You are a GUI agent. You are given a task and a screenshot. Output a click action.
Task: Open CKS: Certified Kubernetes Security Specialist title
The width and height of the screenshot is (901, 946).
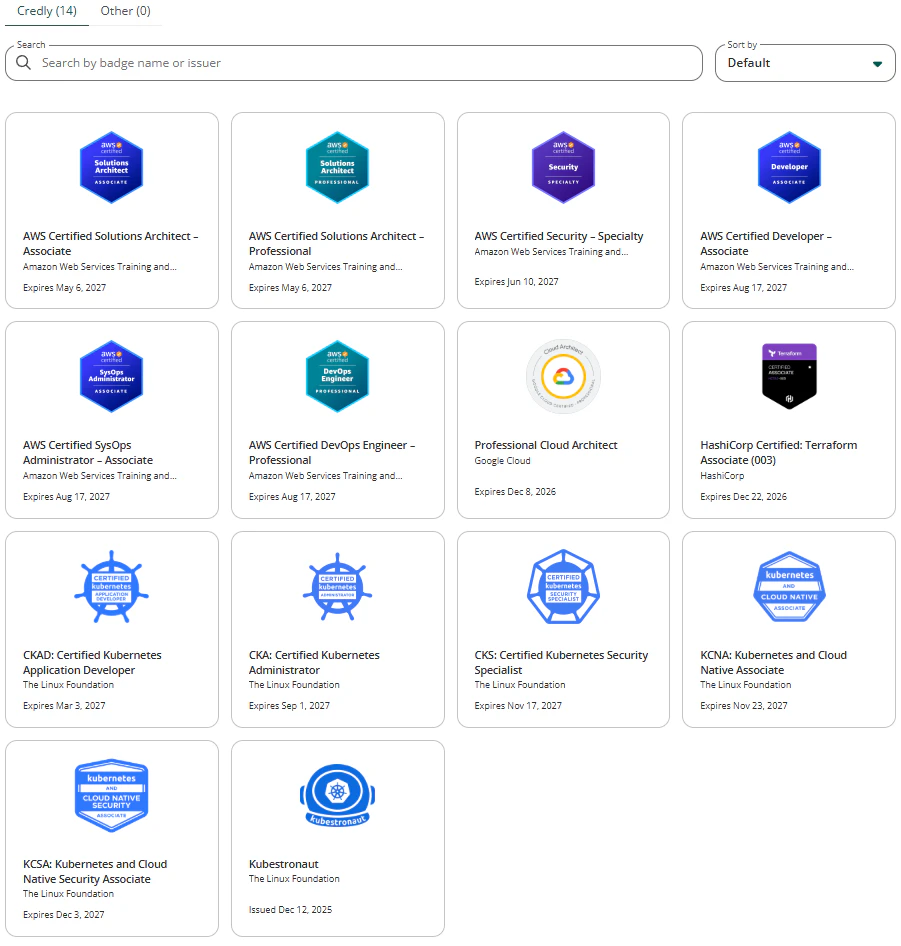click(561, 662)
